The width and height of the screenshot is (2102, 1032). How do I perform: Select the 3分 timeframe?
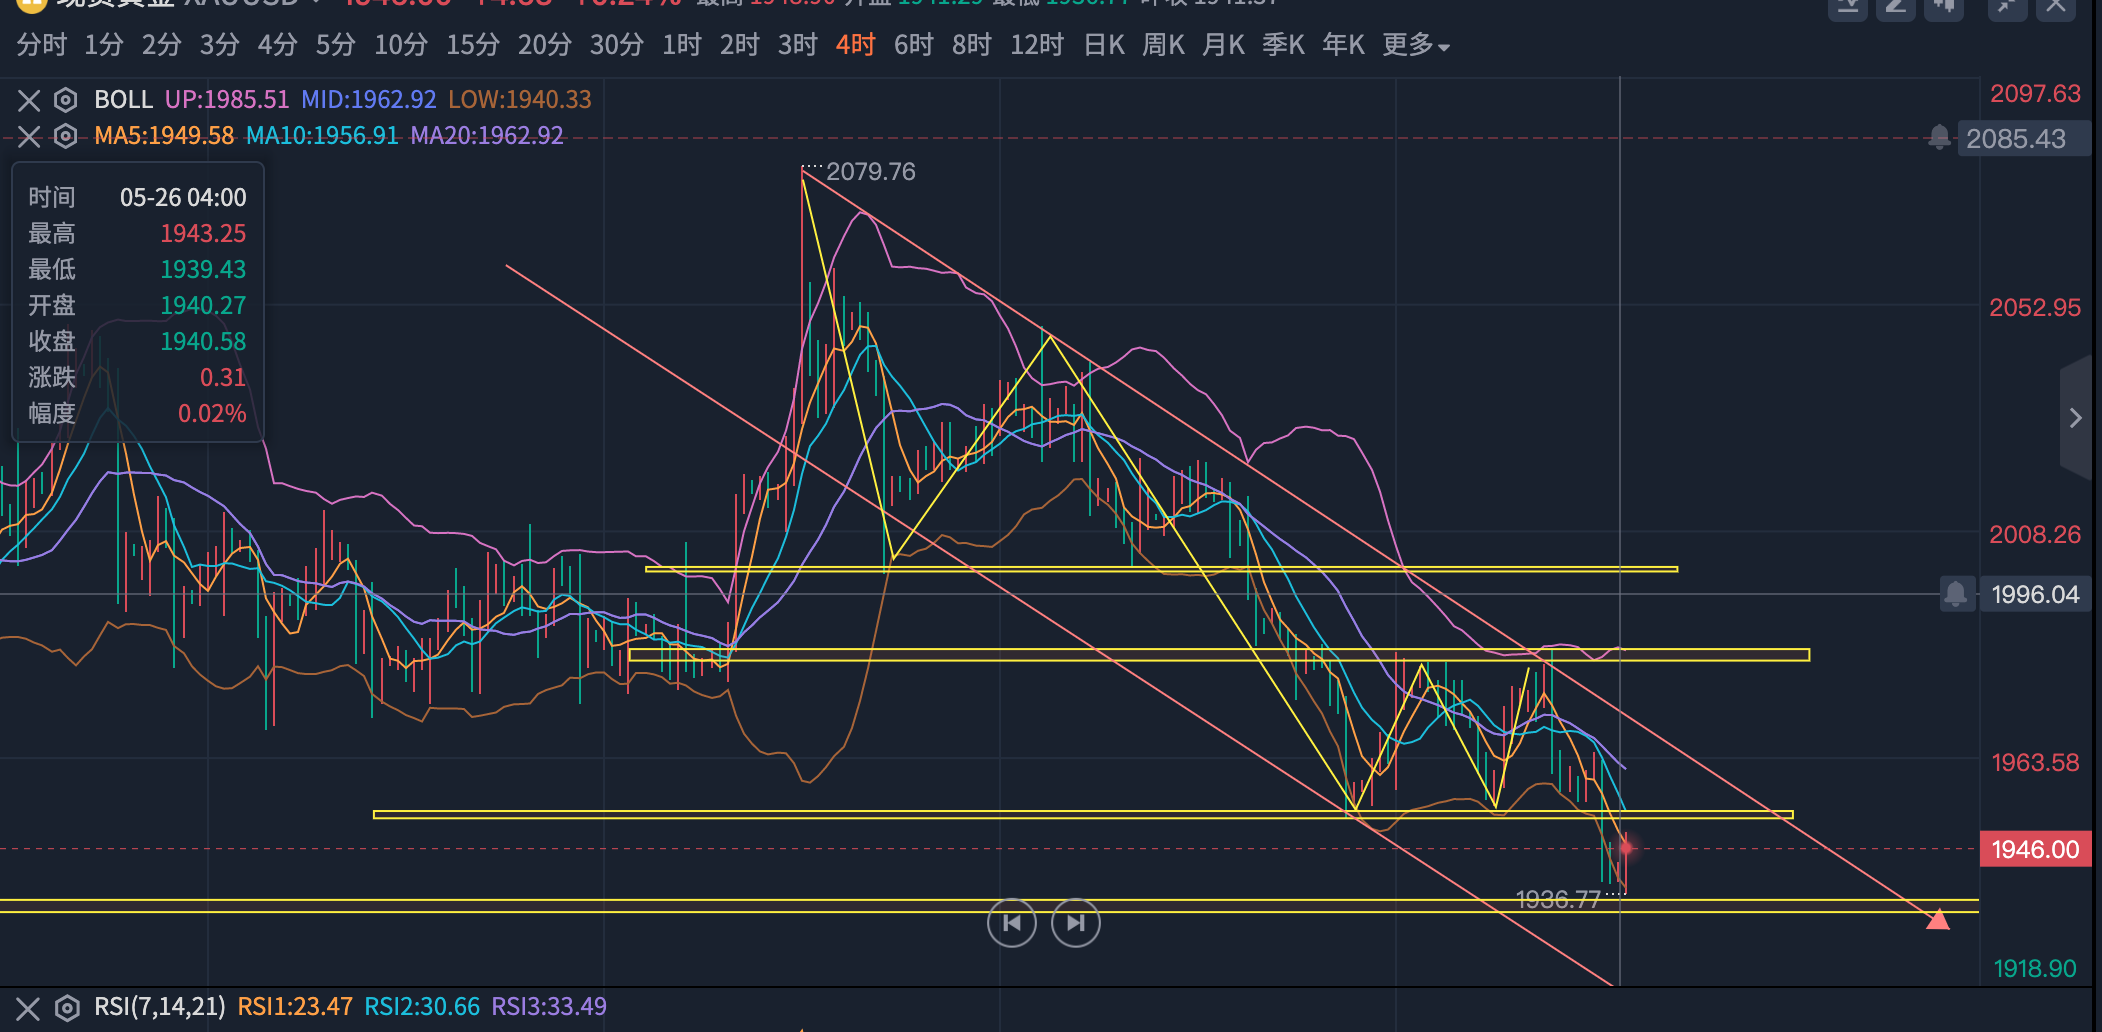point(219,45)
